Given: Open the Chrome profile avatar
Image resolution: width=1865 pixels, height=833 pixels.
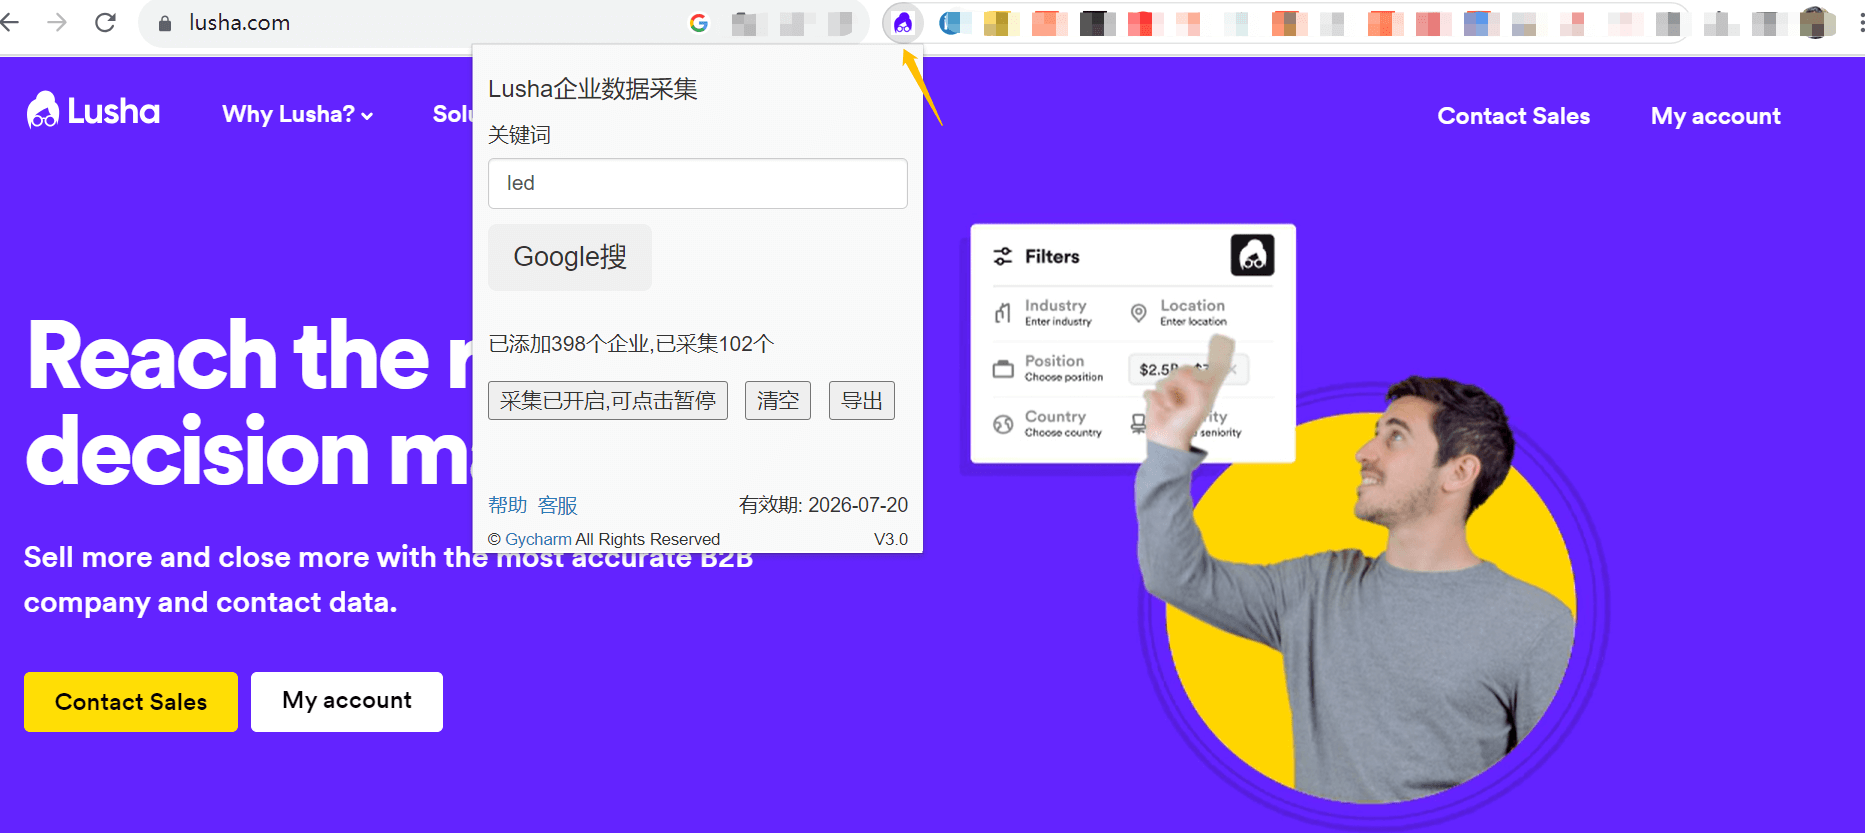Looking at the screenshot, I should point(1817,22).
